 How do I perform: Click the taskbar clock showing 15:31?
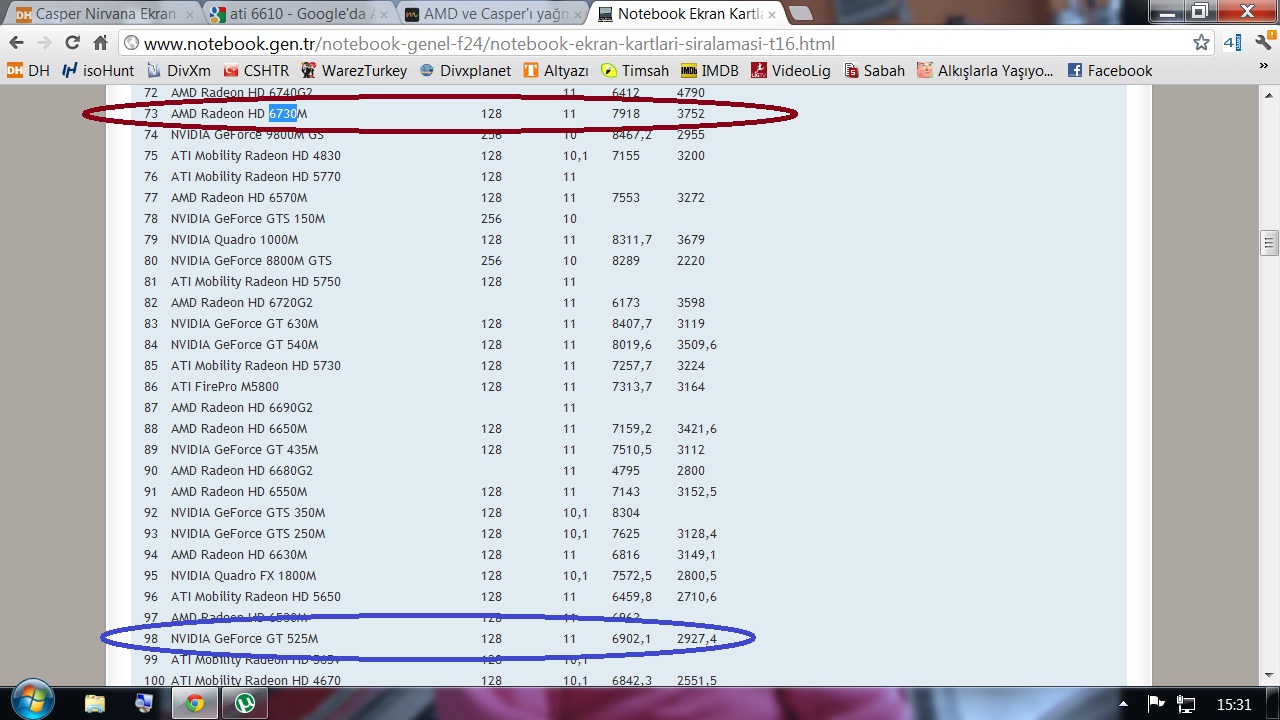click(x=1235, y=704)
